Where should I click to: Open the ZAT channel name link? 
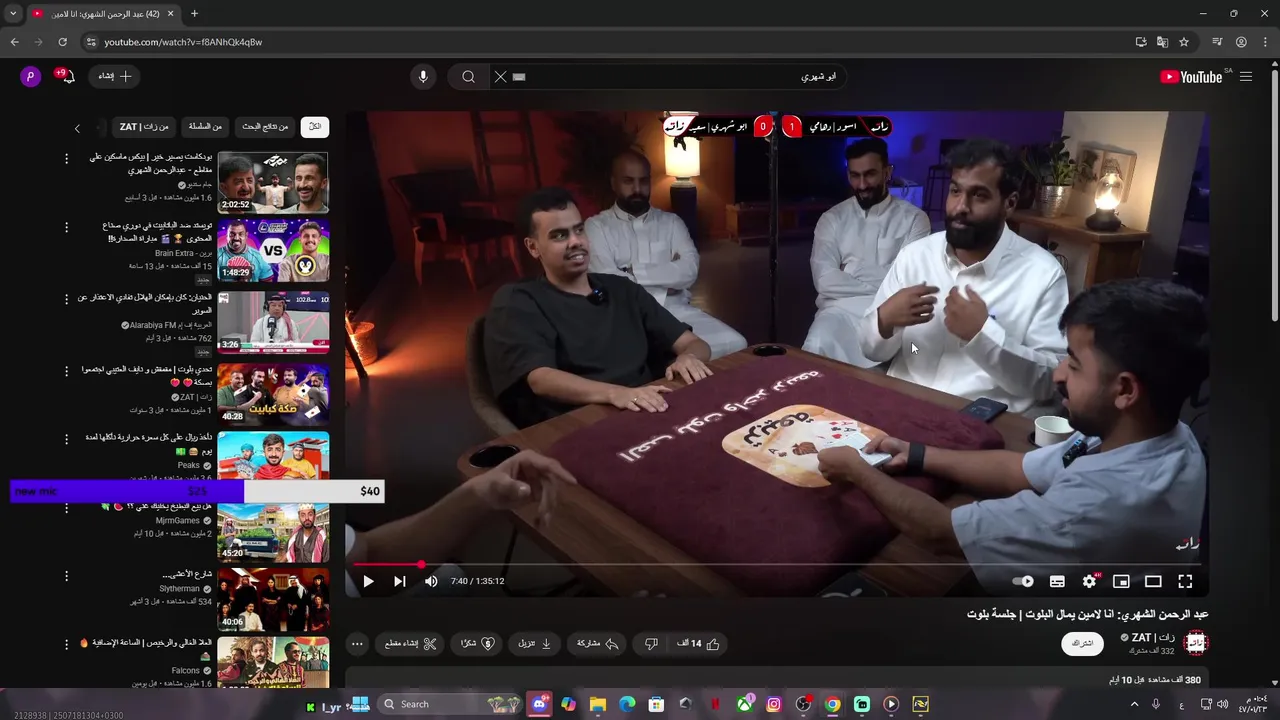[x=1154, y=637]
